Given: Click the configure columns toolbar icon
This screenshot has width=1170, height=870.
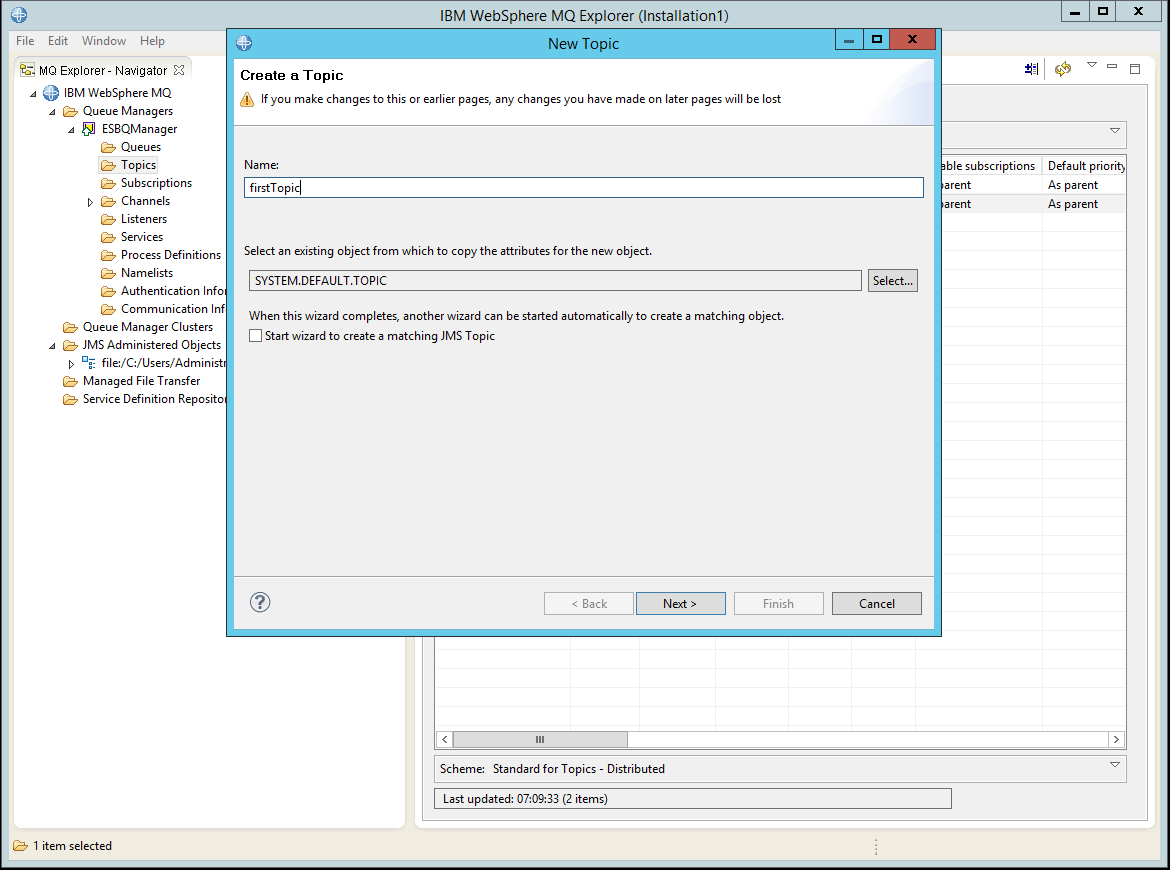Looking at the screenshot, I should click(x=1031, y=69).
